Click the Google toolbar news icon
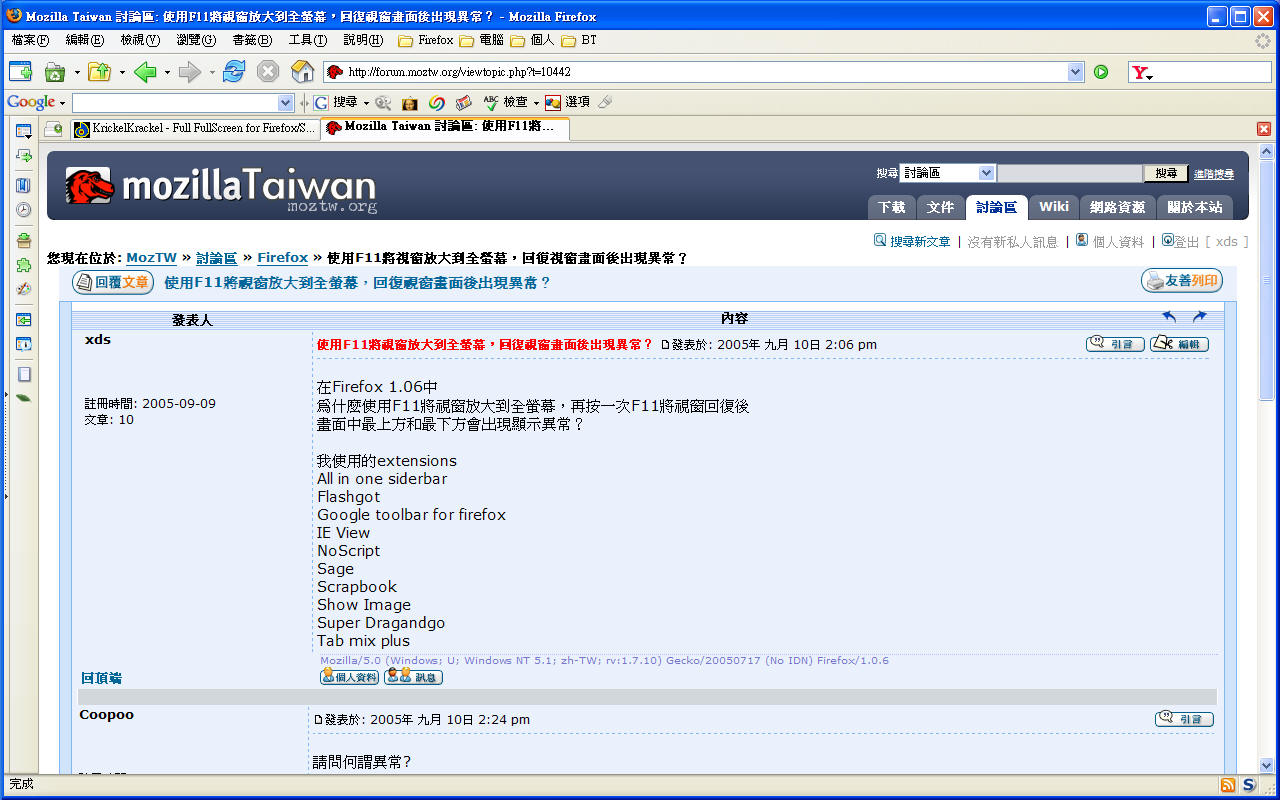This screenshot has height=800, width=1280. click(463, 102)
